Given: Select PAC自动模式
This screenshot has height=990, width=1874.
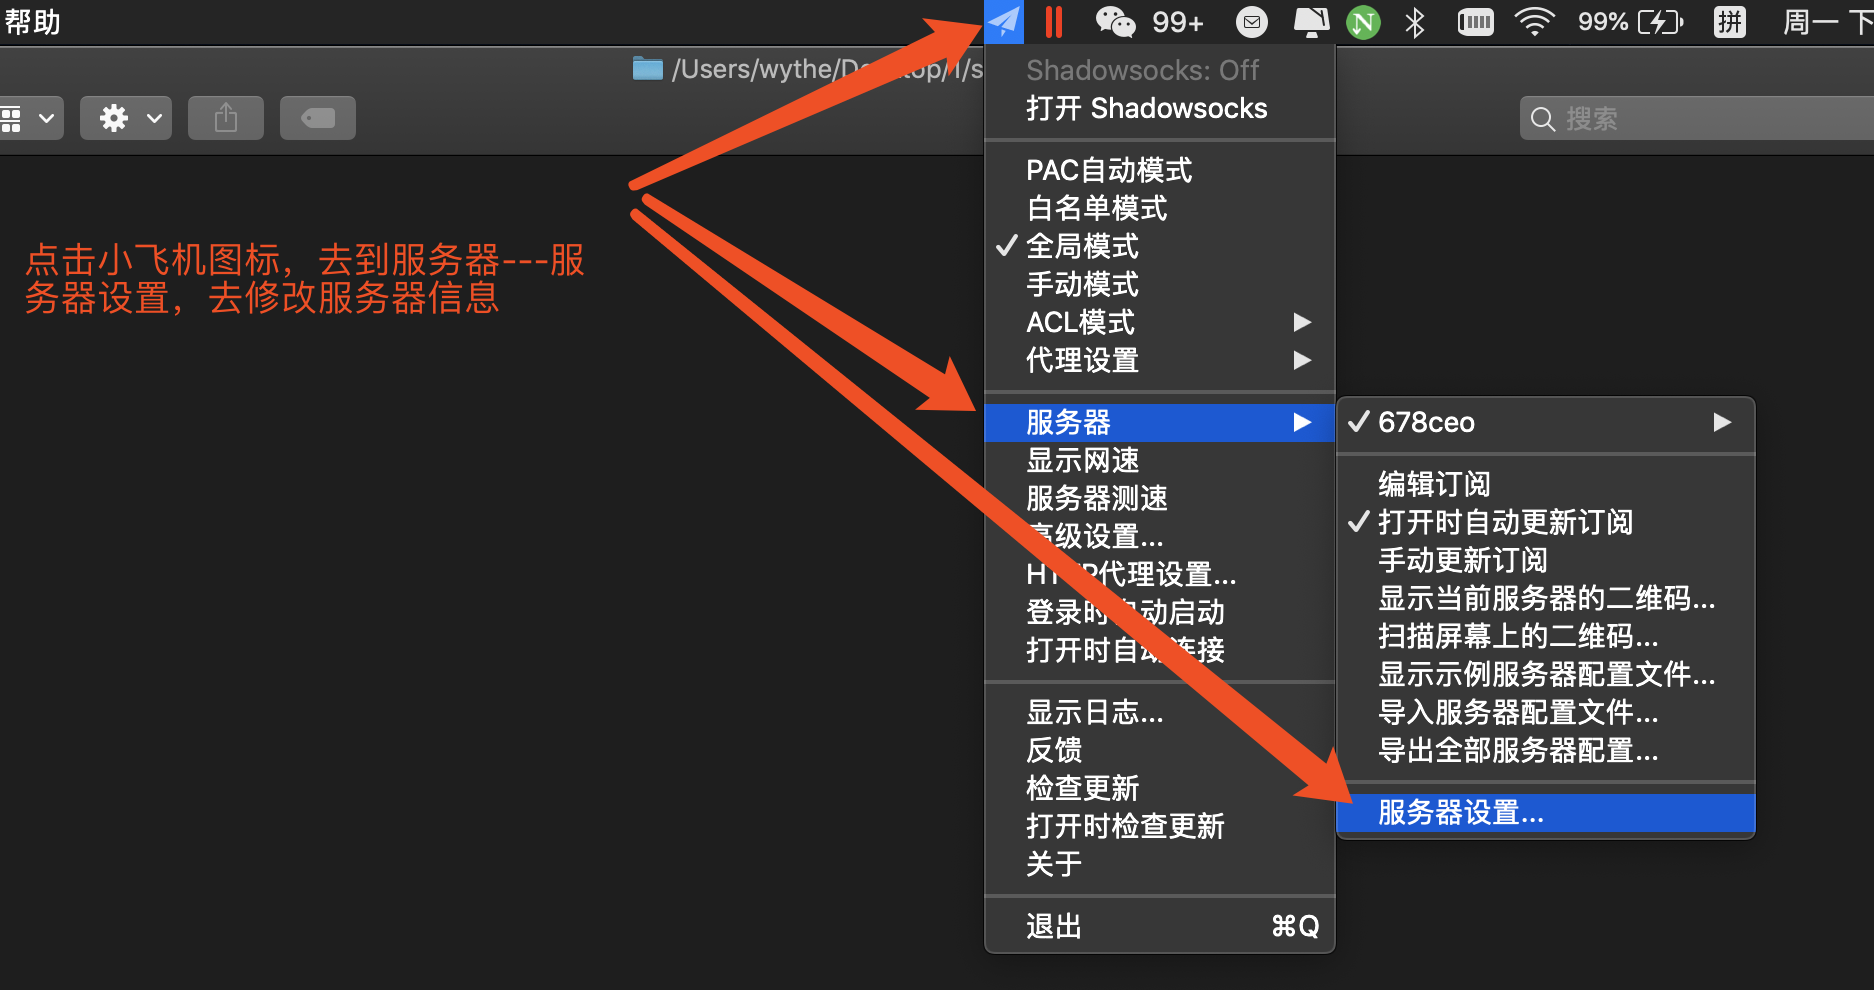Looking at the screenshot, I should (x=1160, y=170).
